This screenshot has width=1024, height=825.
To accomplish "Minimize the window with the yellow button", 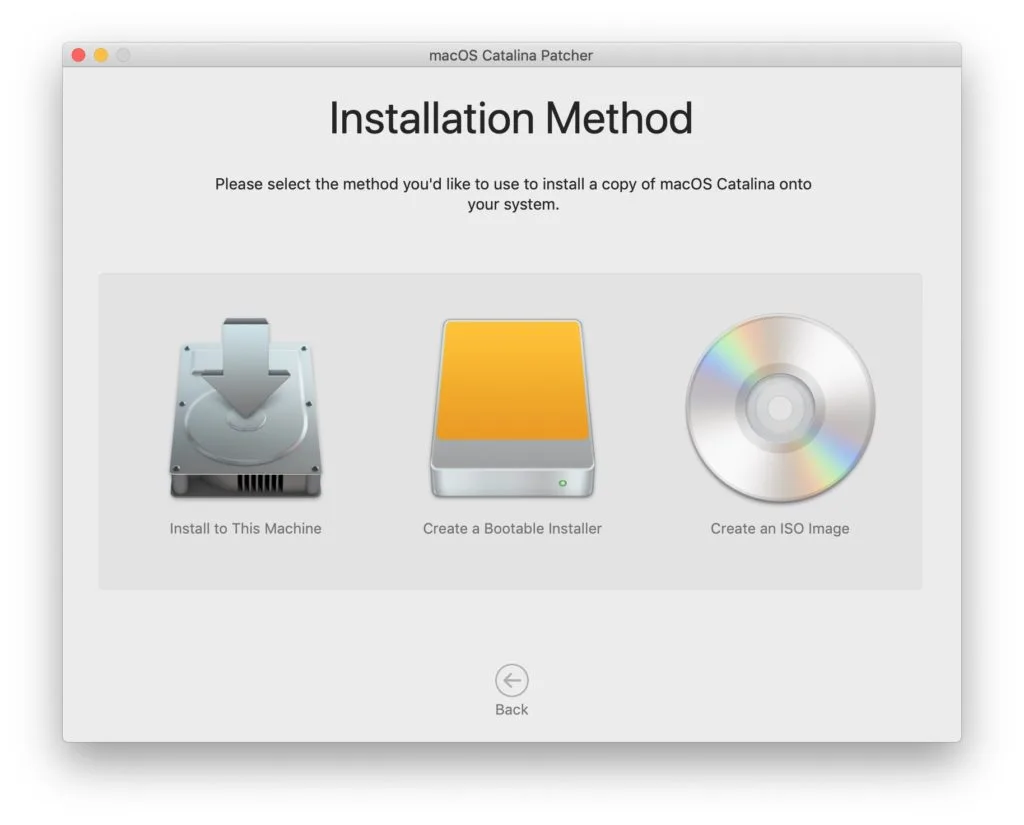I will pos(99,56).
